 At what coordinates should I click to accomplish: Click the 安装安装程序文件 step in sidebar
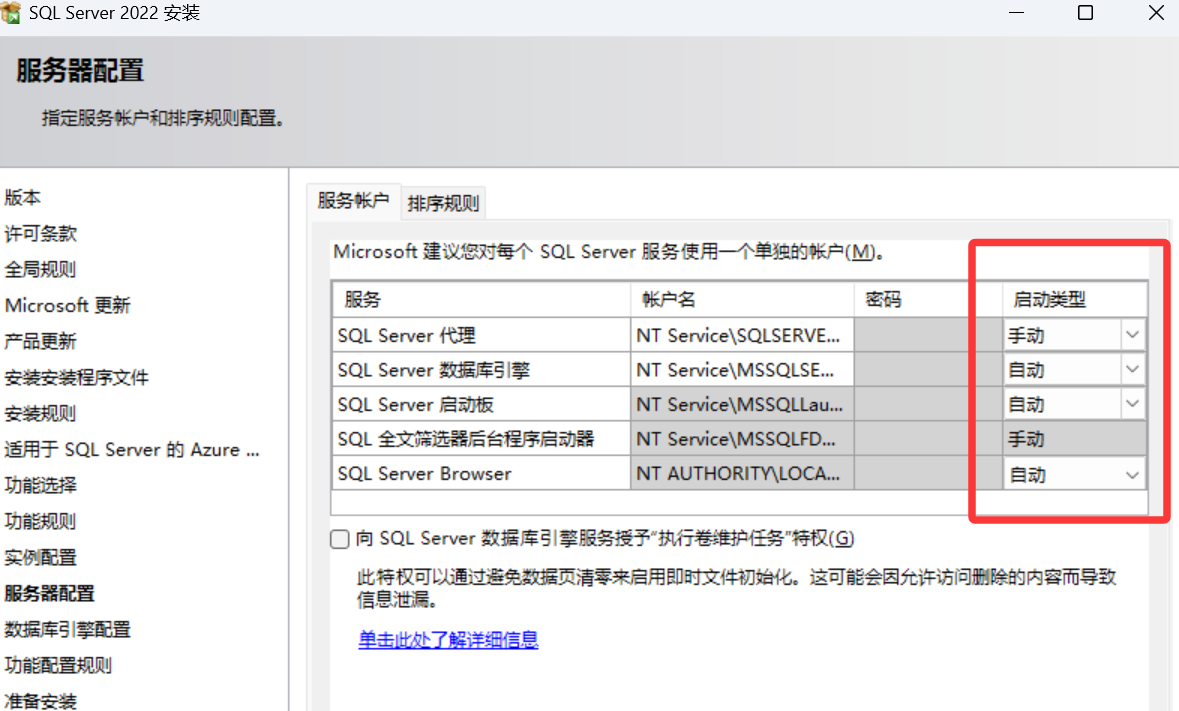pyautogui.click(x=77, y=377)
